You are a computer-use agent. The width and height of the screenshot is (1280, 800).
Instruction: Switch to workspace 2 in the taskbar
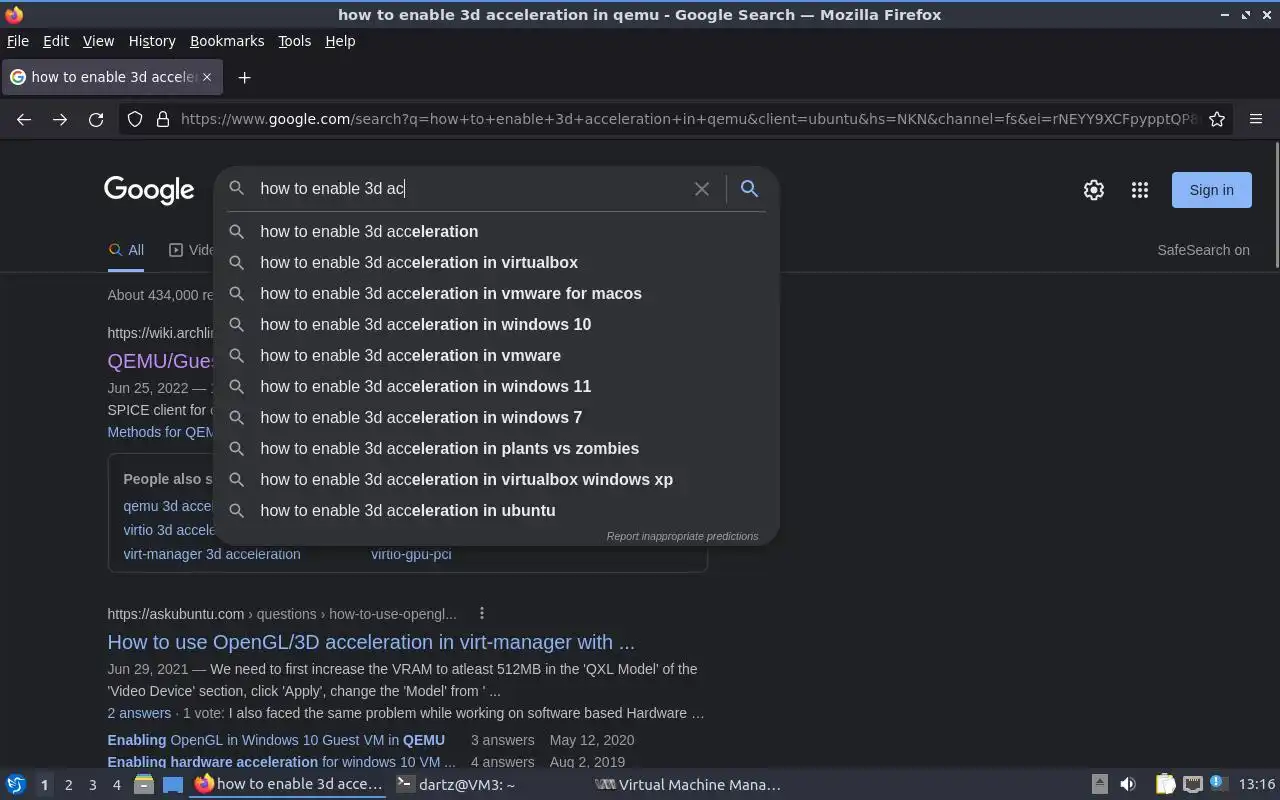click(x=68, y=785)
